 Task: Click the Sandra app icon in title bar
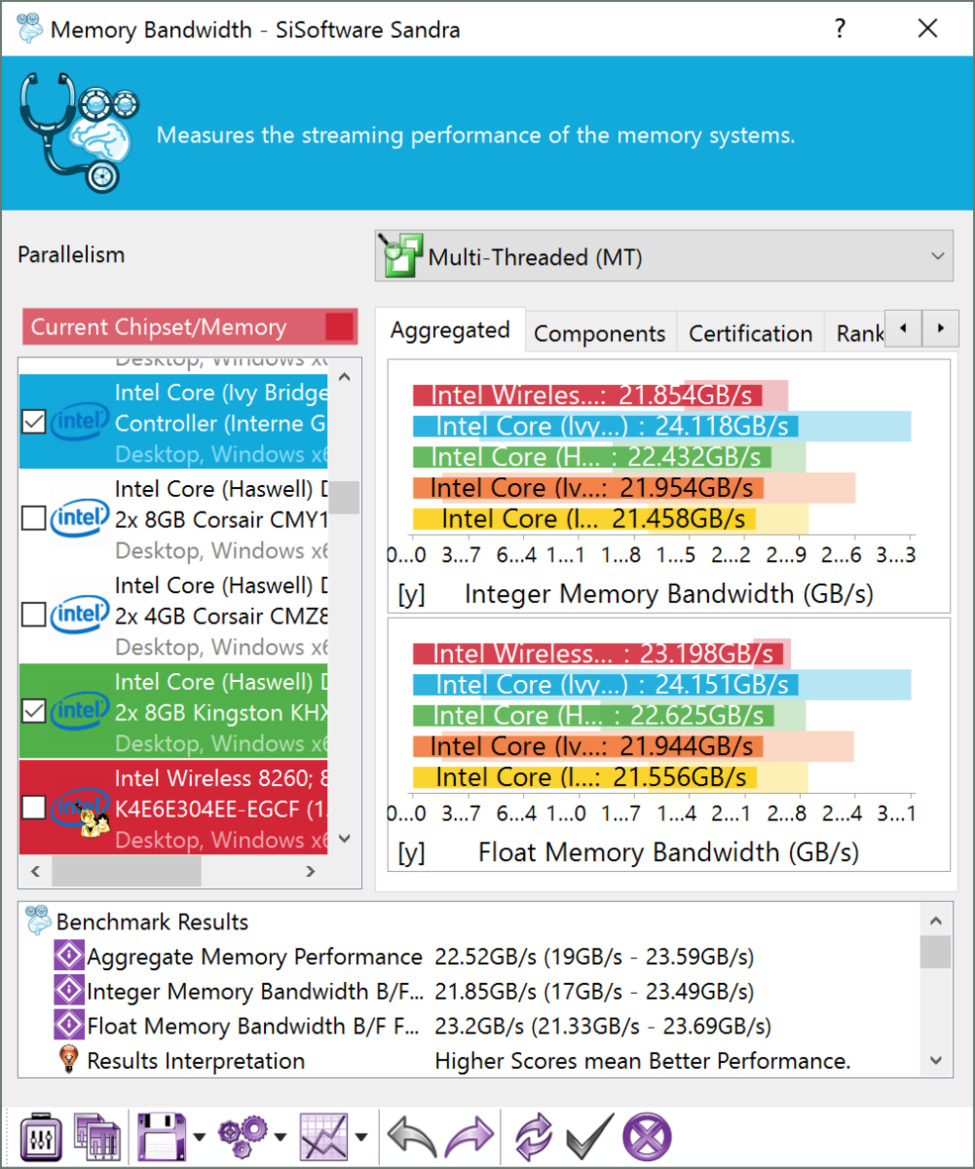click(30, 29)
